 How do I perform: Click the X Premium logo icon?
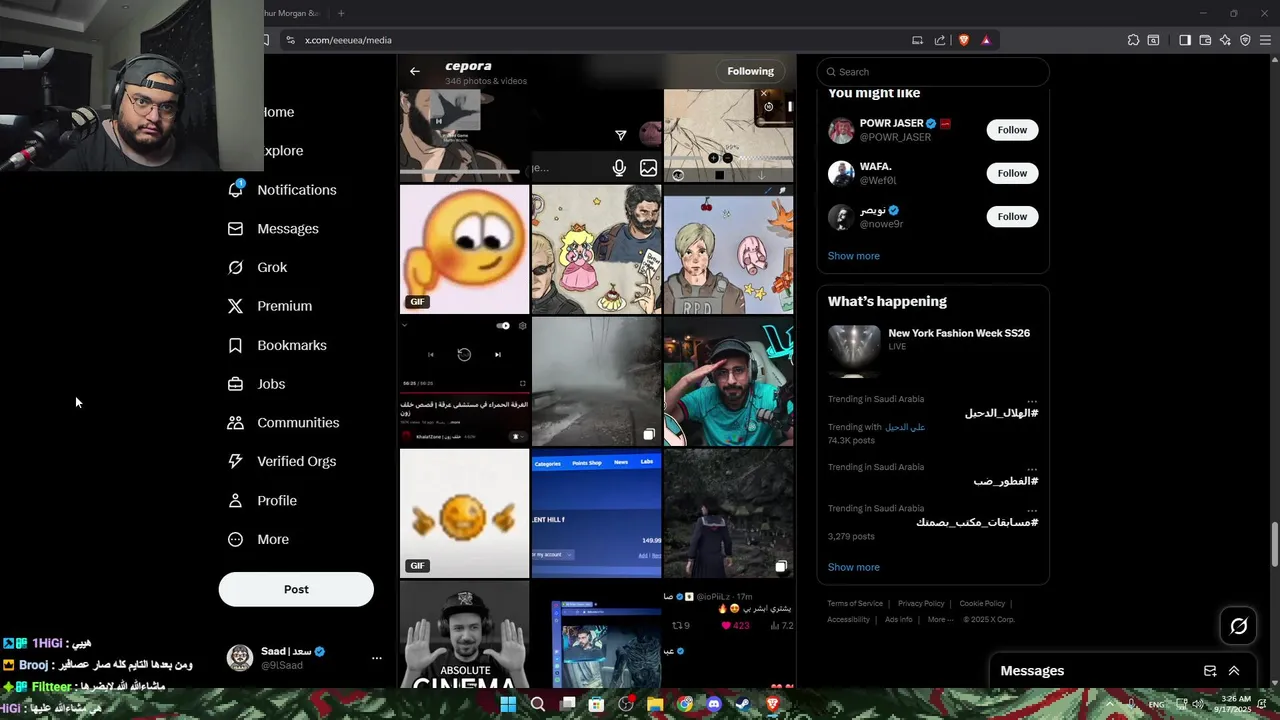(235, 306)
